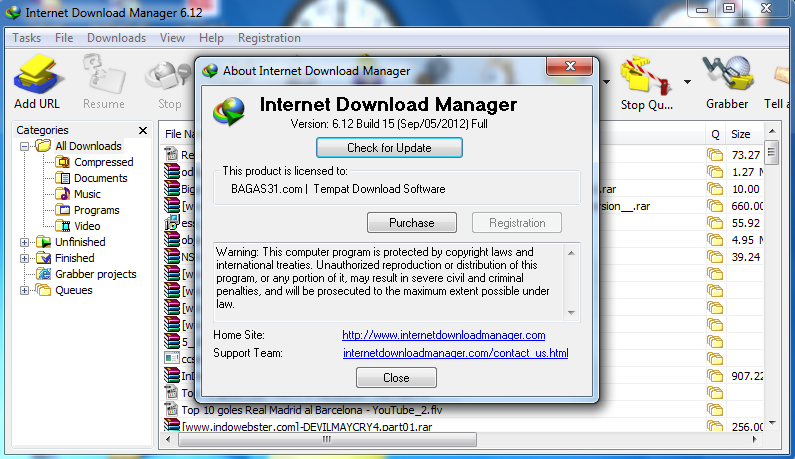Click the download list scroll down arrow
This screenshot has height=459, width=795.
[x=772, y=423]
